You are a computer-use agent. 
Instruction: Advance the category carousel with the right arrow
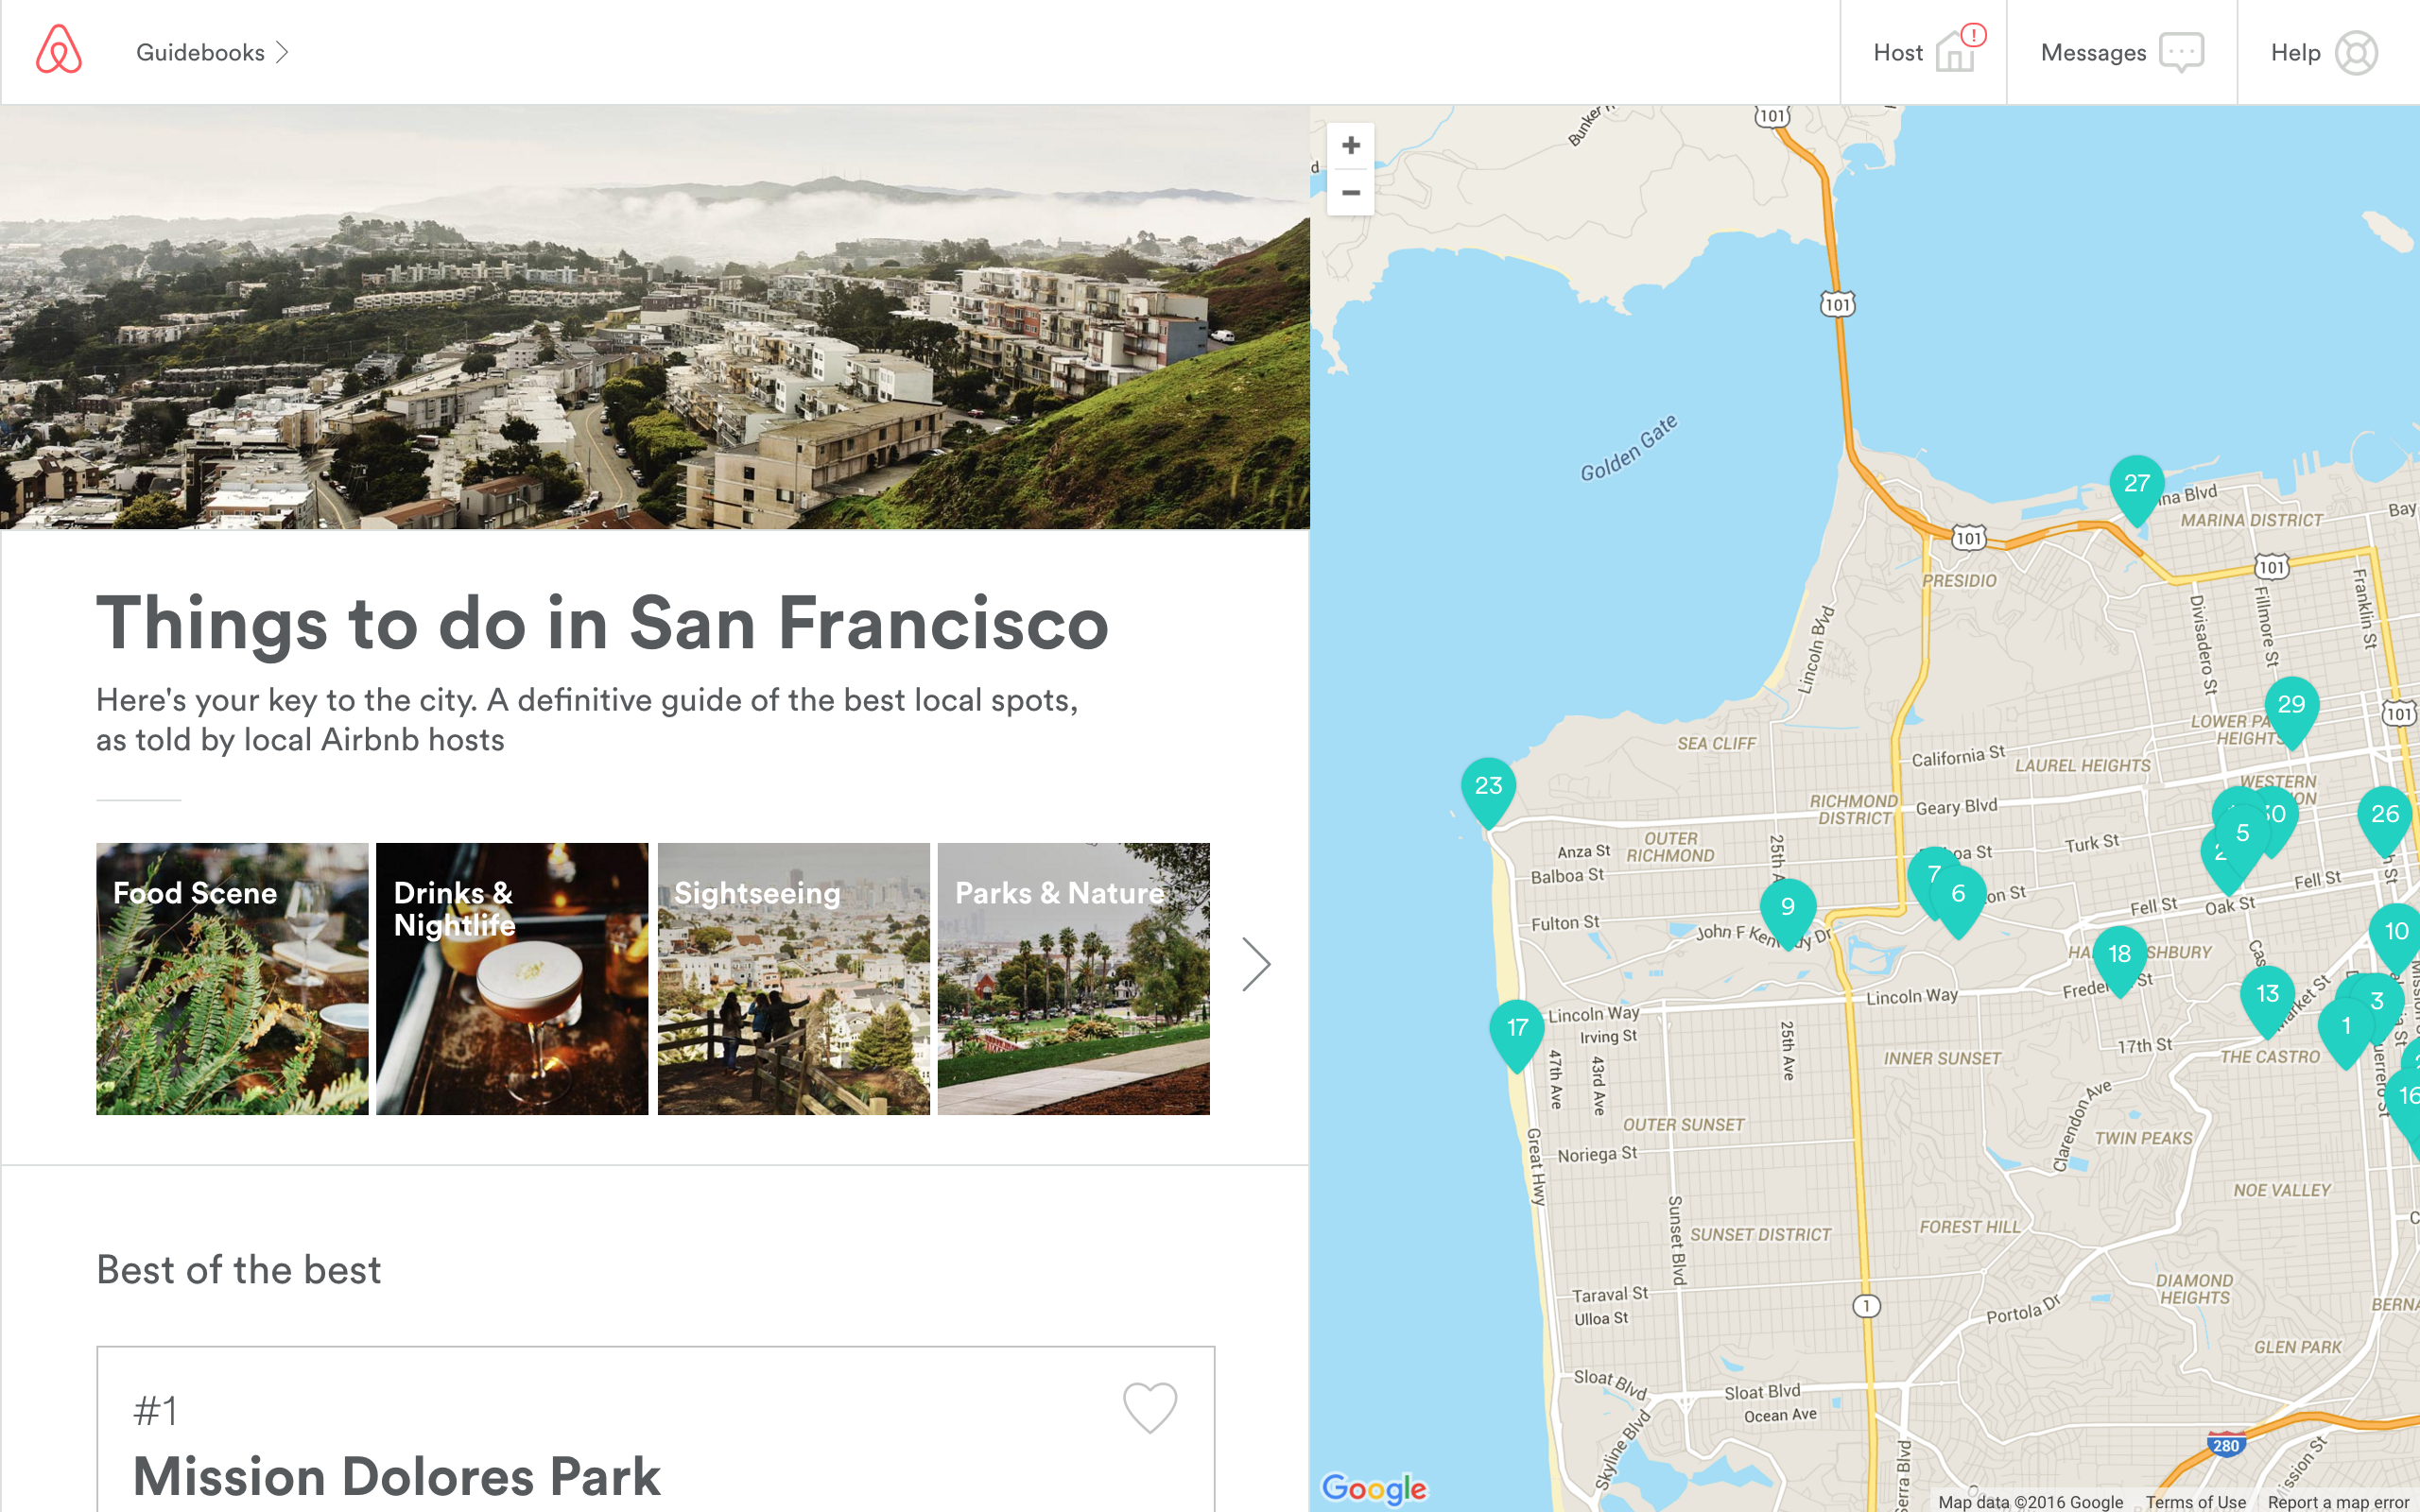click(1257, 963)
